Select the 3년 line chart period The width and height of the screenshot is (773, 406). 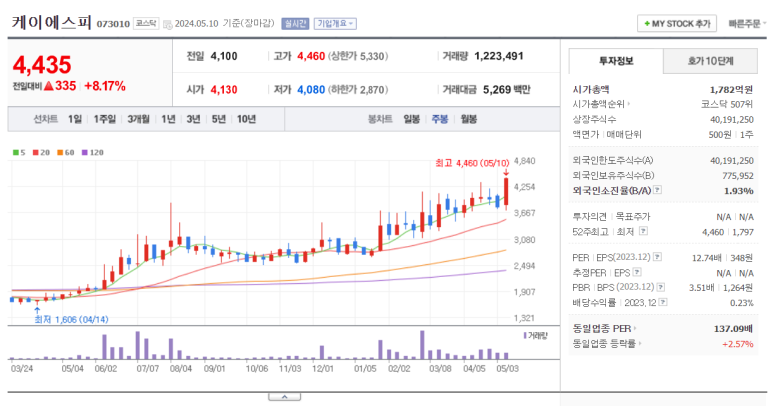(x=193, y=119)
